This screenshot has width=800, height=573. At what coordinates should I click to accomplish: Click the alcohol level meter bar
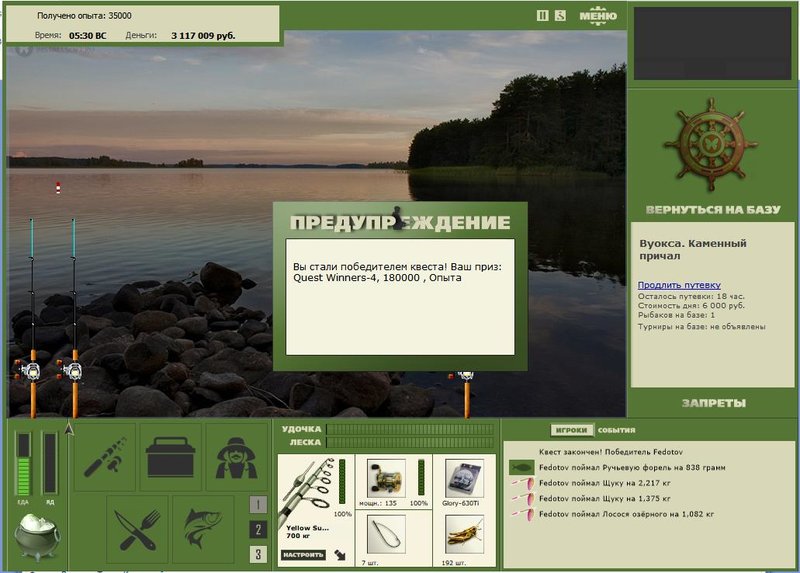pos(50,464)
